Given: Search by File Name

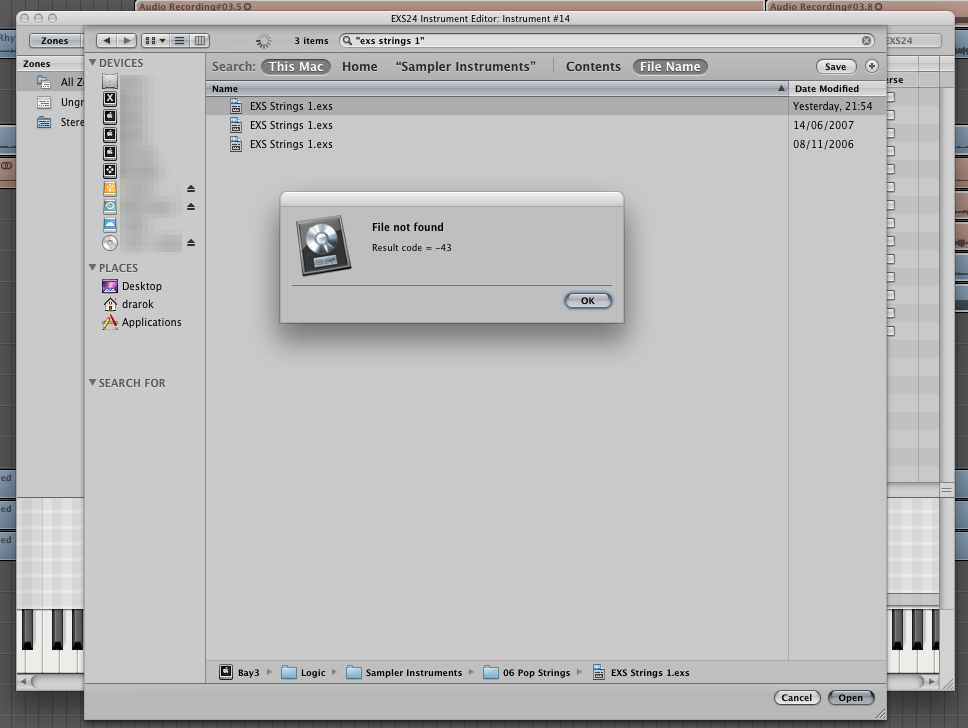Looking at the screenshot, I should tap(670, 67).
